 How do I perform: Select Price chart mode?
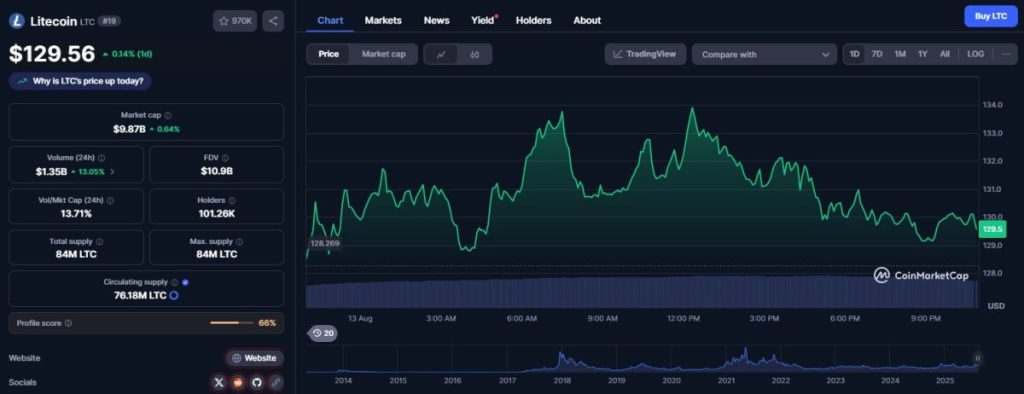pos(328,54)
